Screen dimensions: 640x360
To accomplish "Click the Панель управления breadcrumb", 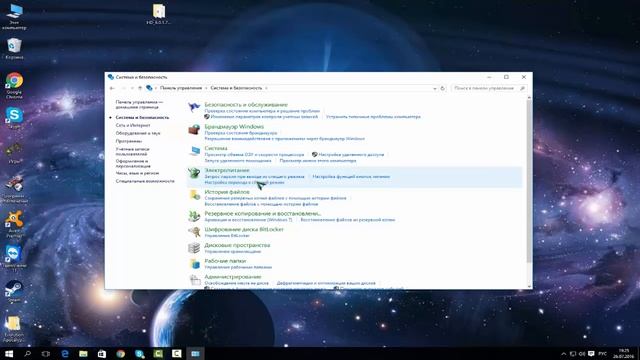I will pos(181,88).
